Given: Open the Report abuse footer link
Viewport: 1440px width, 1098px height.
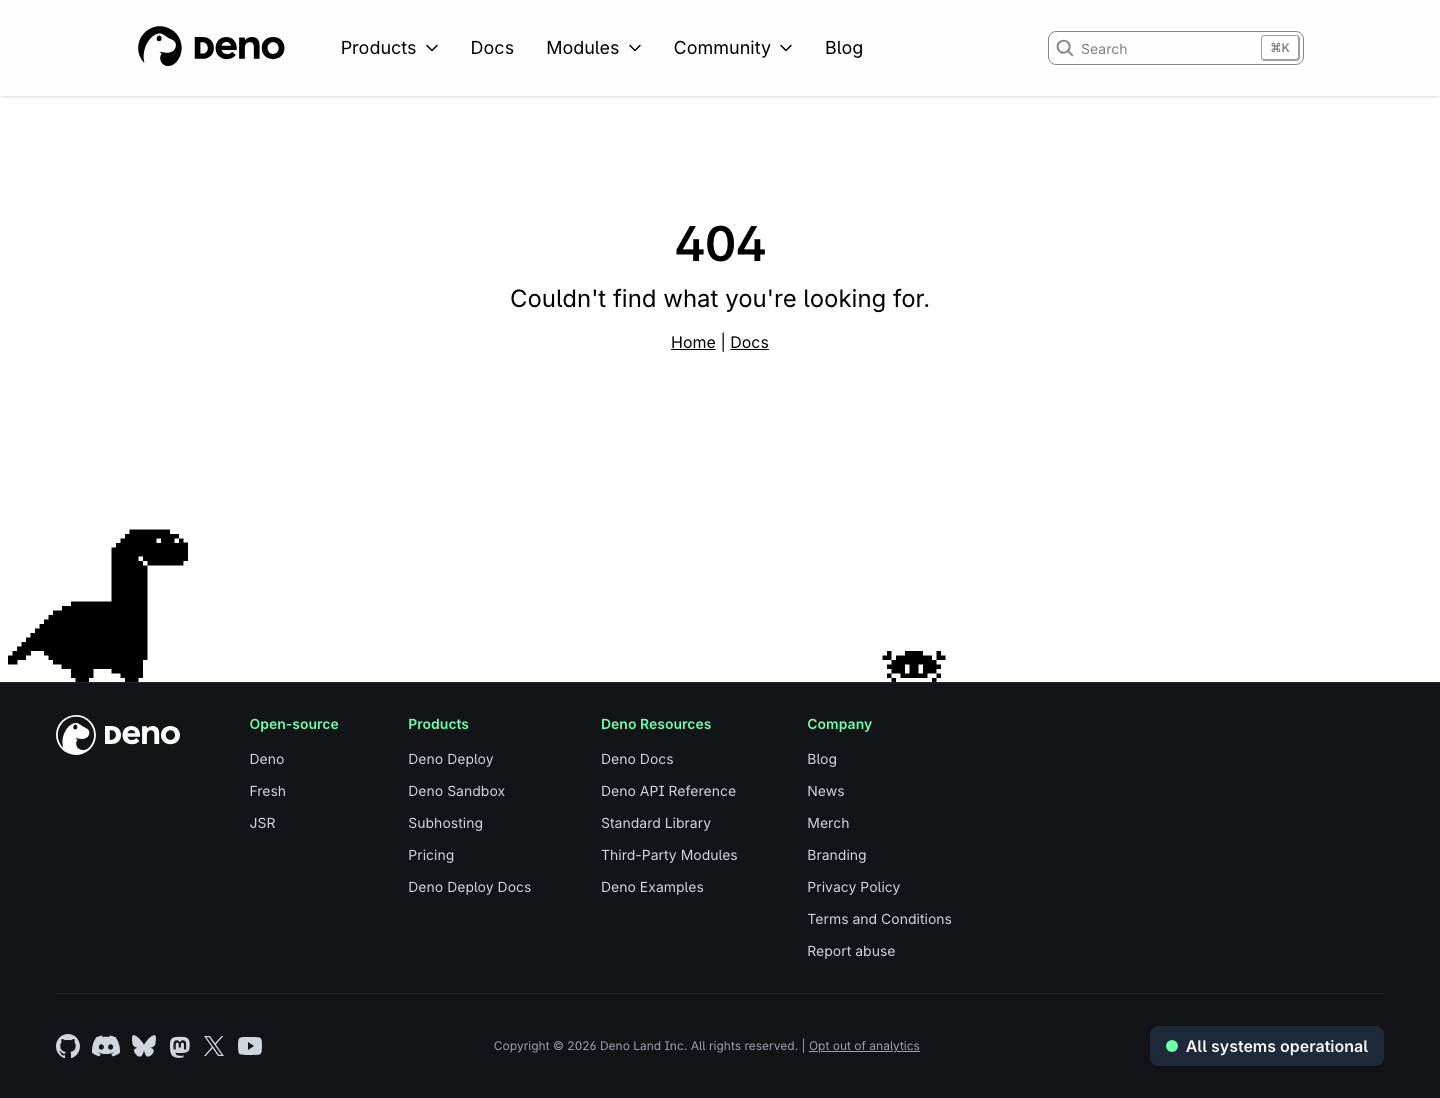Looking at the screenshot, I should click(x=851, y=951).
